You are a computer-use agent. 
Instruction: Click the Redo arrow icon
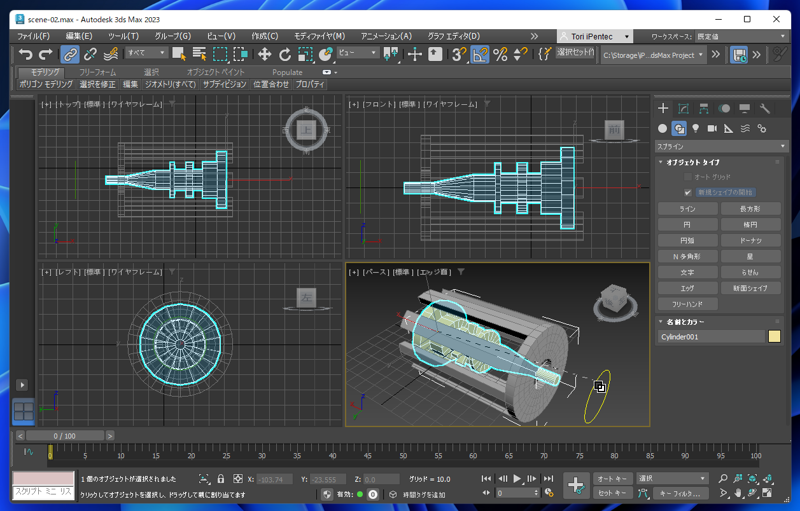click(46, 54)
